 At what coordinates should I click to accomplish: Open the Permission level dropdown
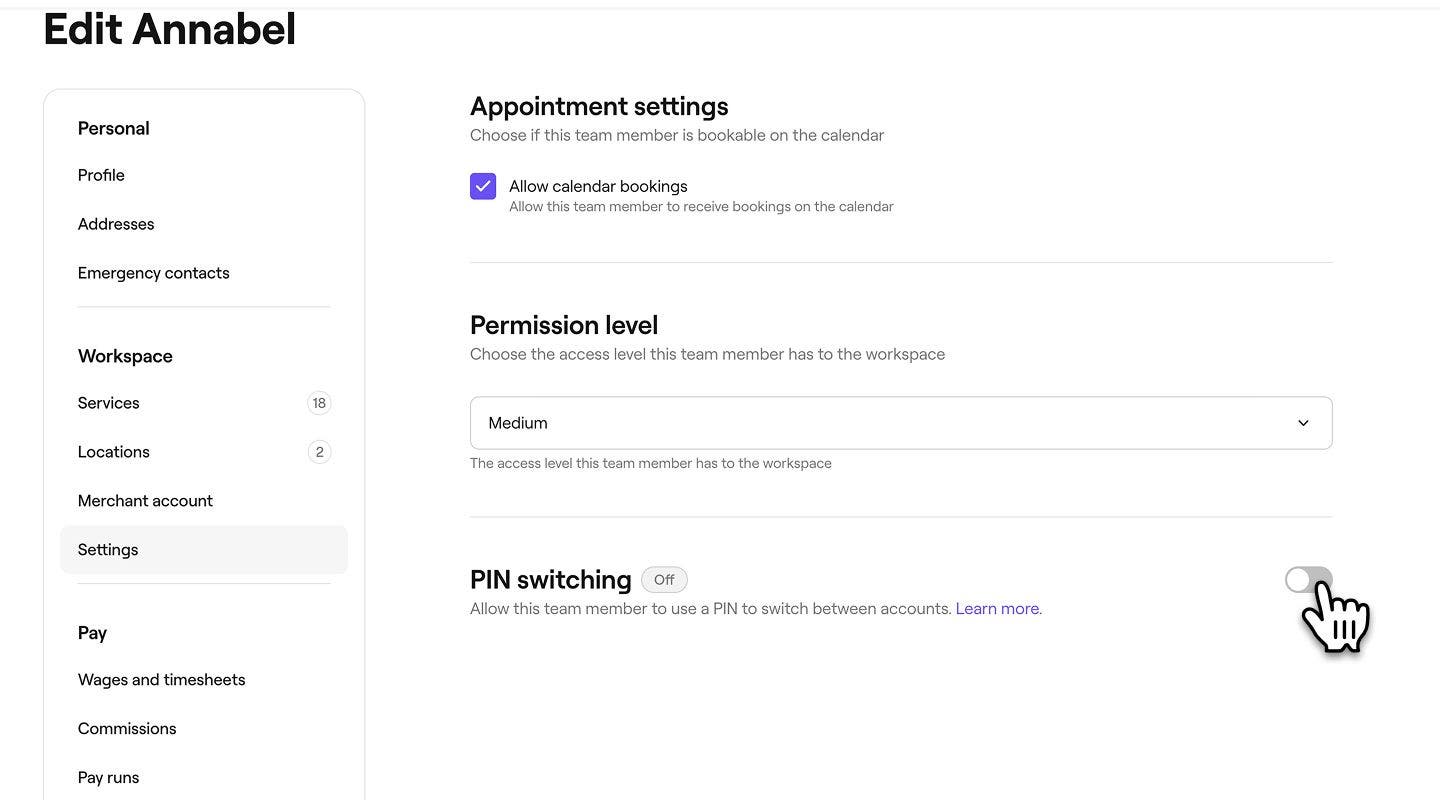point(900,423)
